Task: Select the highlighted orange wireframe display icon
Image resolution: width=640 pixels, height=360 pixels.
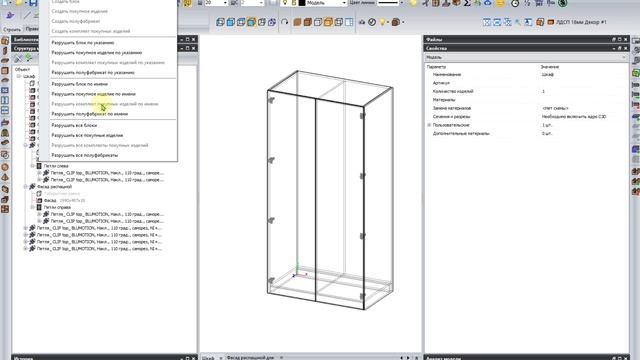Action: click(328, 22)
